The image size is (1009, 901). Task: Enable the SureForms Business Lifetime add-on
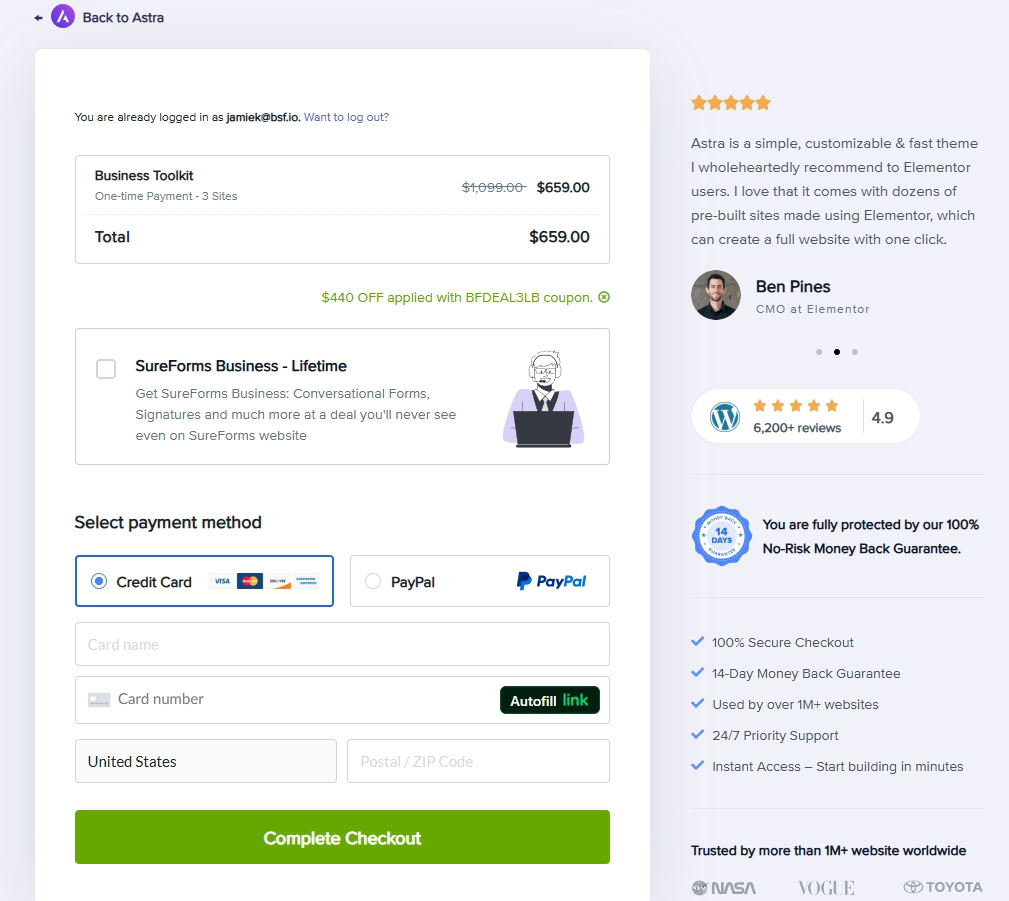(x=106, y=369)
